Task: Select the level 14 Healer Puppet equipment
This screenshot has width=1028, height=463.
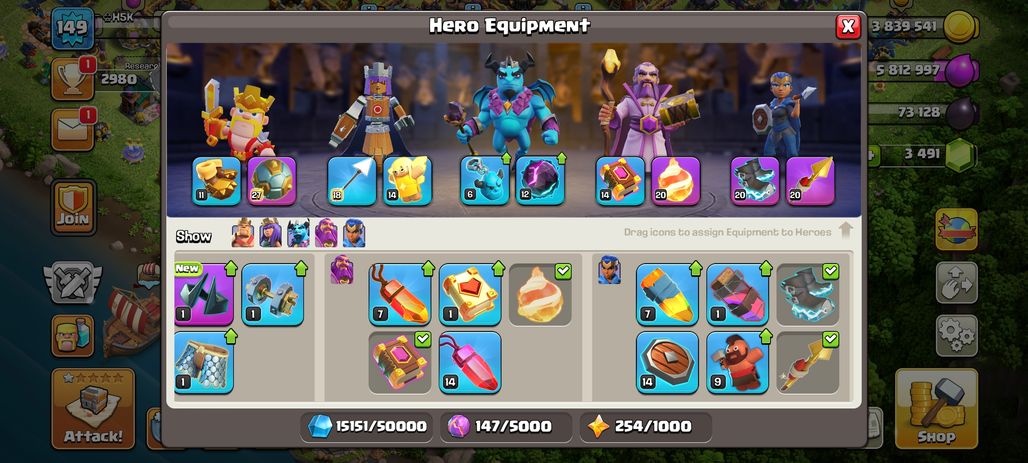Action: click(x=407, y=181)
